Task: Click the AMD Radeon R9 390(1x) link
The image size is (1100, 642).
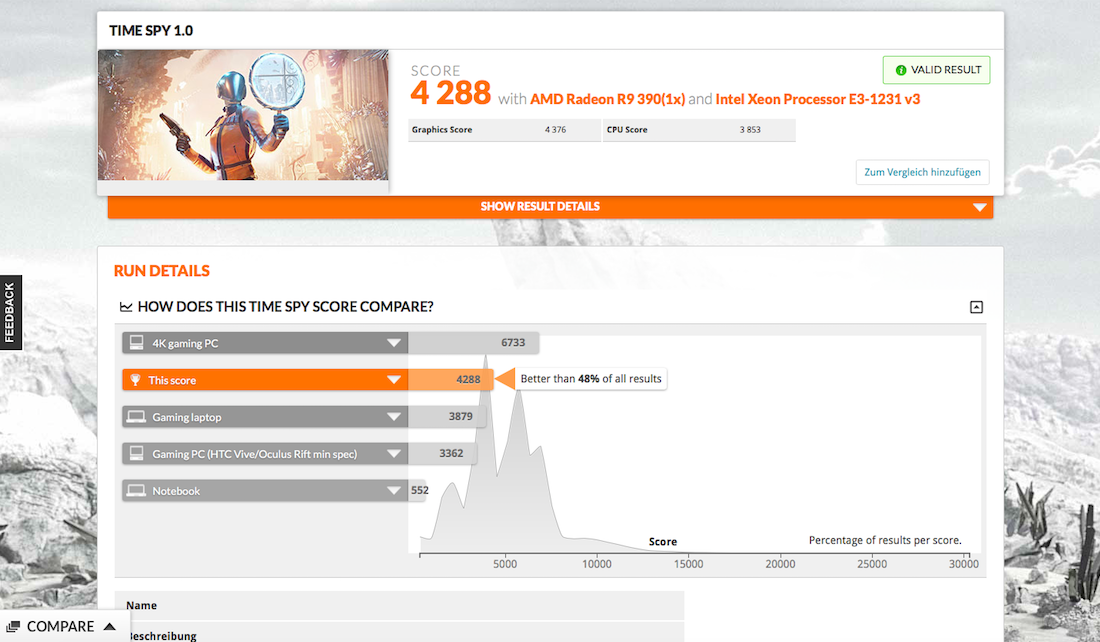Action: click(x=608, y=99)
